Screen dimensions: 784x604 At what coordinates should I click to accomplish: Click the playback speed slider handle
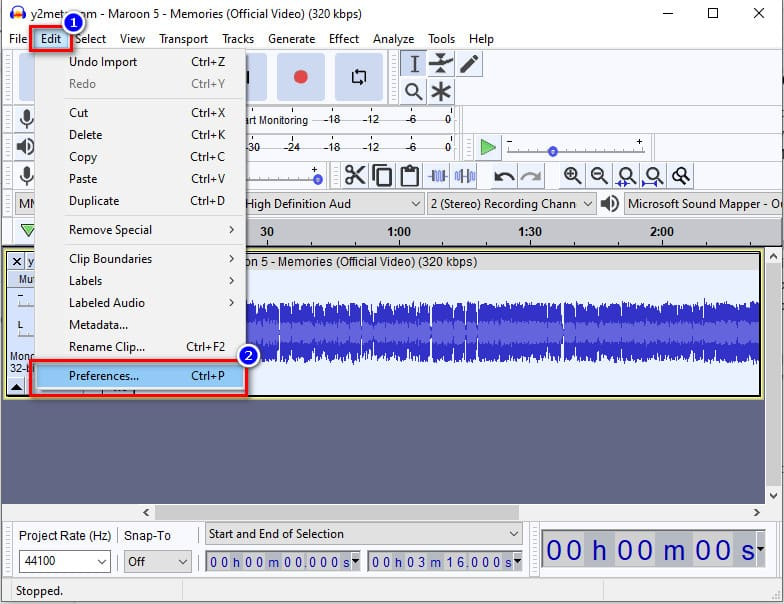(552, 151)
